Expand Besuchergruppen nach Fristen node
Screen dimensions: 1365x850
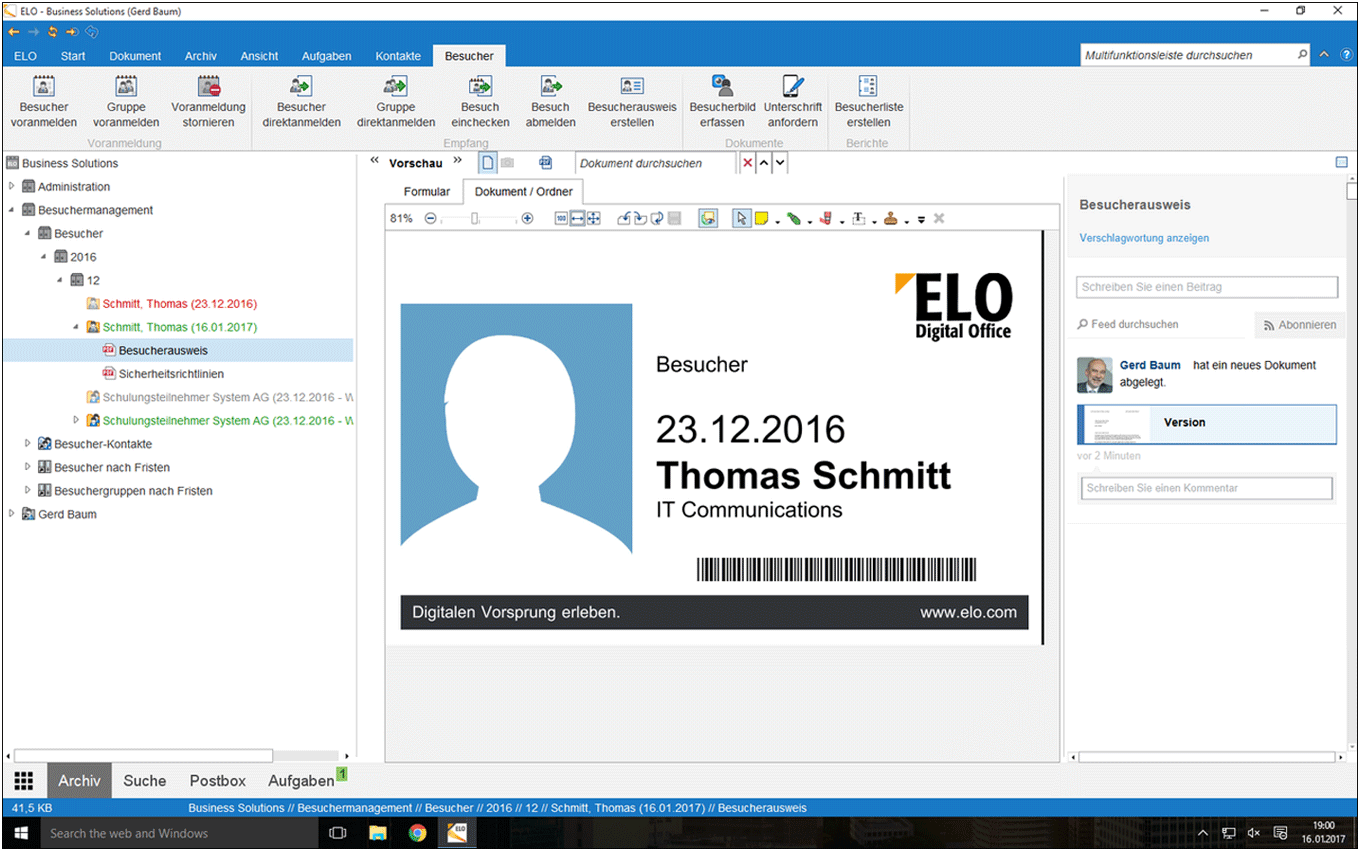(x=28, y=490)
